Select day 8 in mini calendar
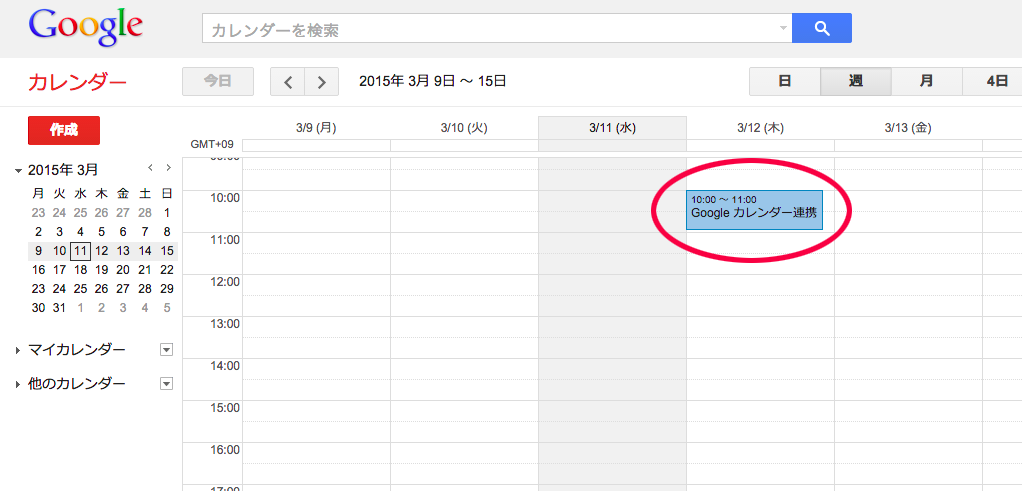The width and height of the screenshot is (1022, 491). click(167, 231)
